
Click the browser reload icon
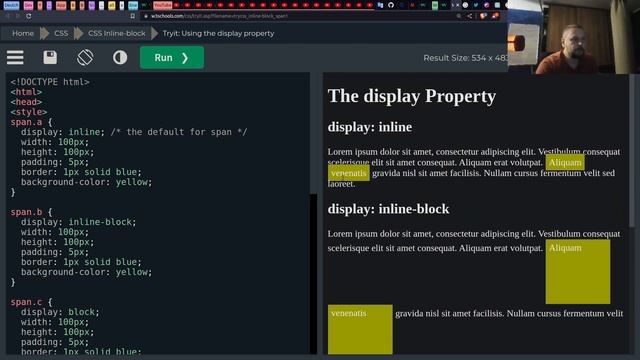29,16
